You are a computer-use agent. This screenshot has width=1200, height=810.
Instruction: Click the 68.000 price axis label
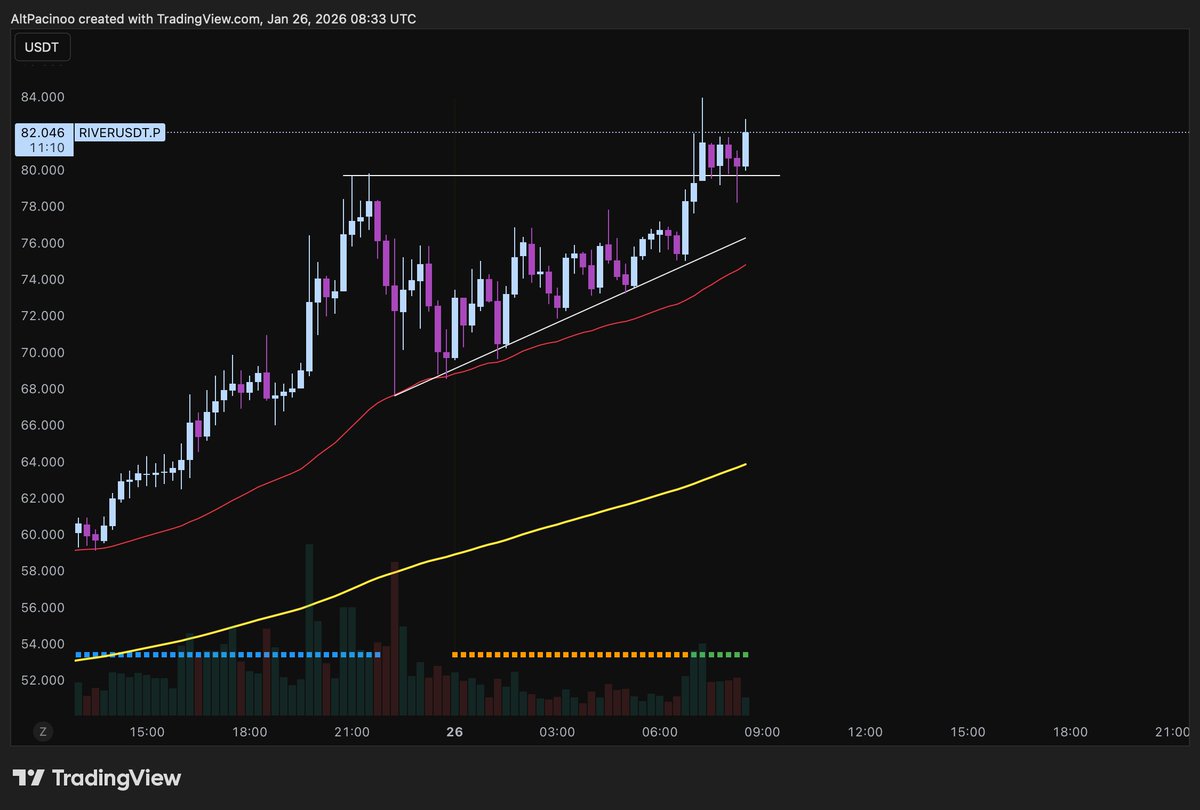(42, 389)
